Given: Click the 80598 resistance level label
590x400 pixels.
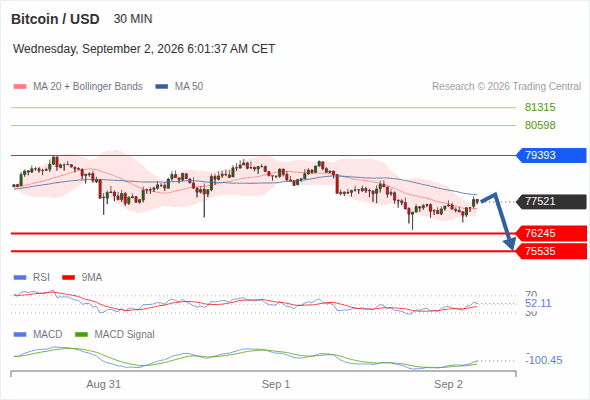Looking at the screenshot, I should tap(540, 125).
